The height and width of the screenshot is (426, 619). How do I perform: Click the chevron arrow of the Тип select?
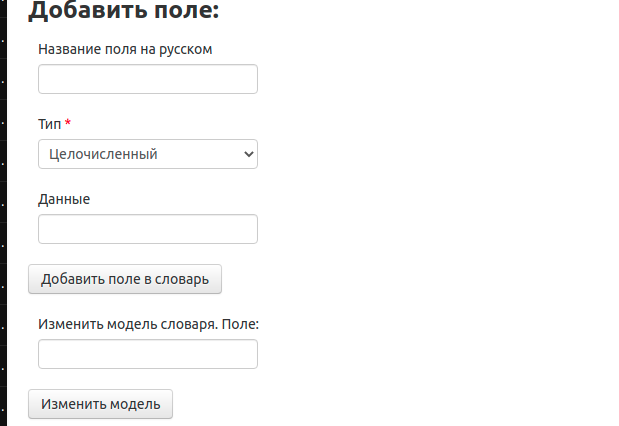click(249, 154)
